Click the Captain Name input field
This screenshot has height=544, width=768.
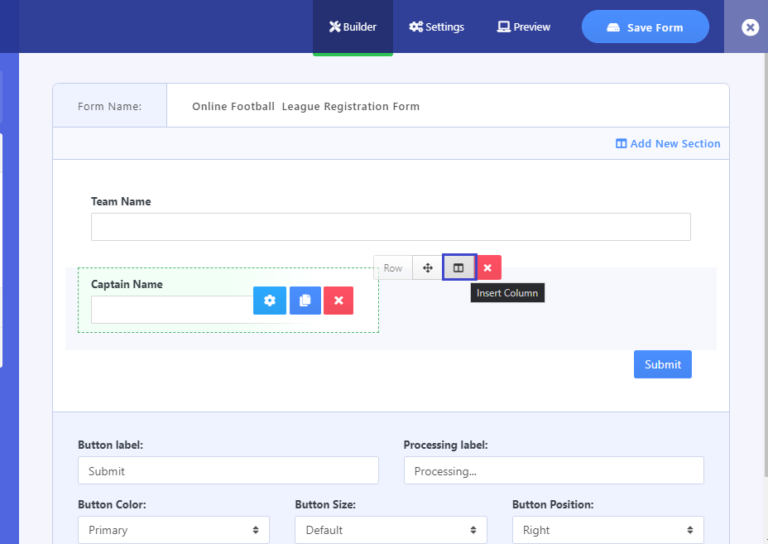[171, 309]
